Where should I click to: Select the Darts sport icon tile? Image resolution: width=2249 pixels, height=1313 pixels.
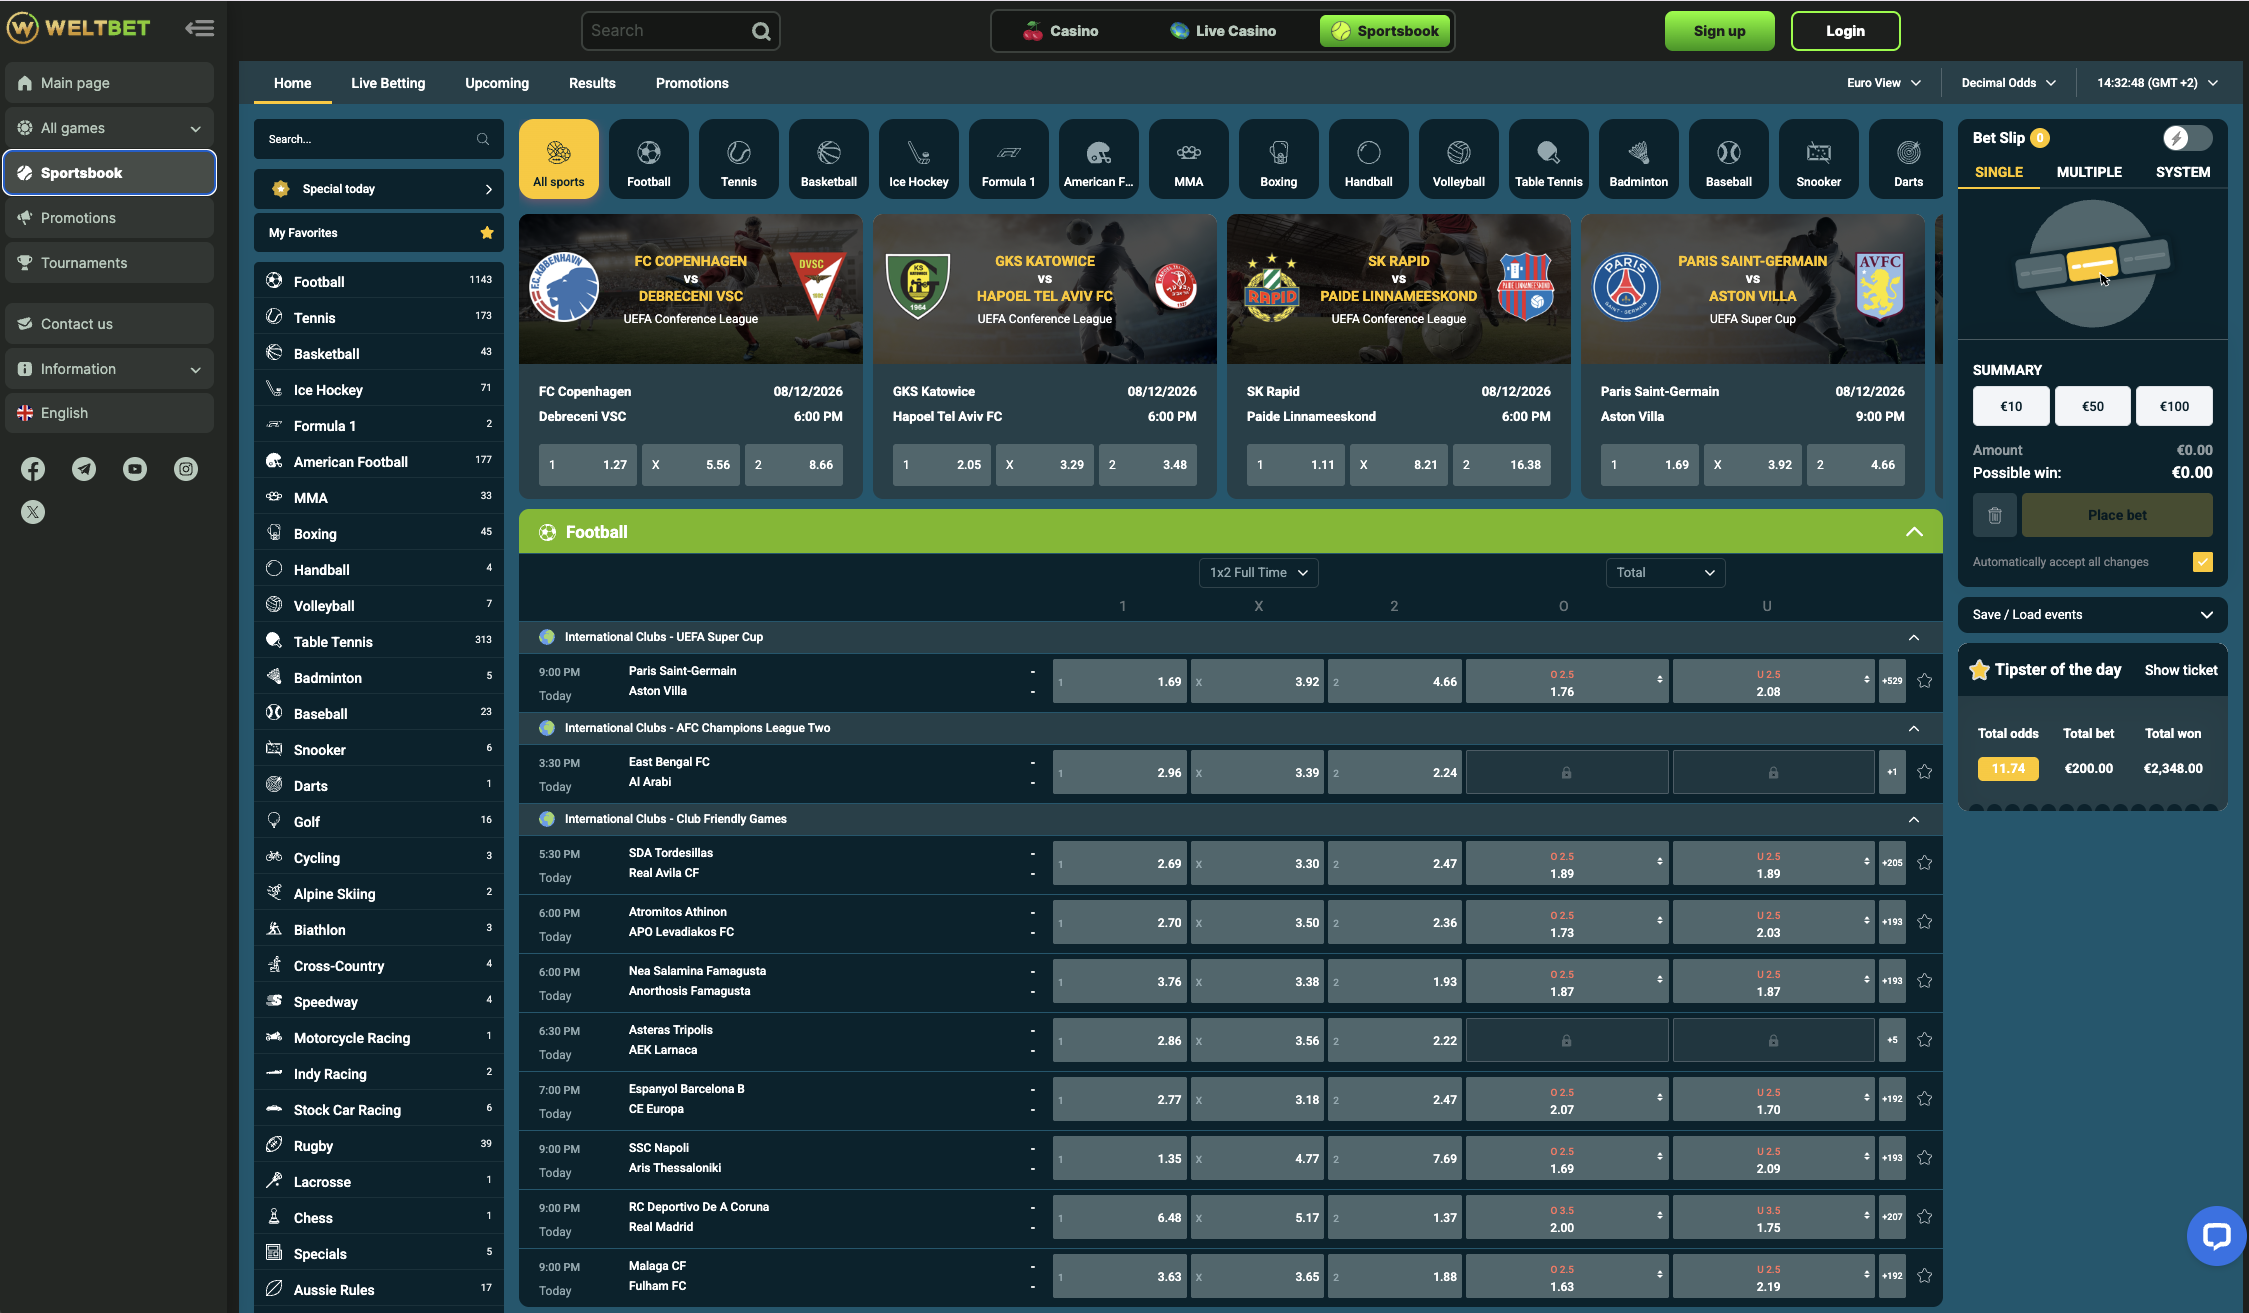click(x=1907, y=159)
